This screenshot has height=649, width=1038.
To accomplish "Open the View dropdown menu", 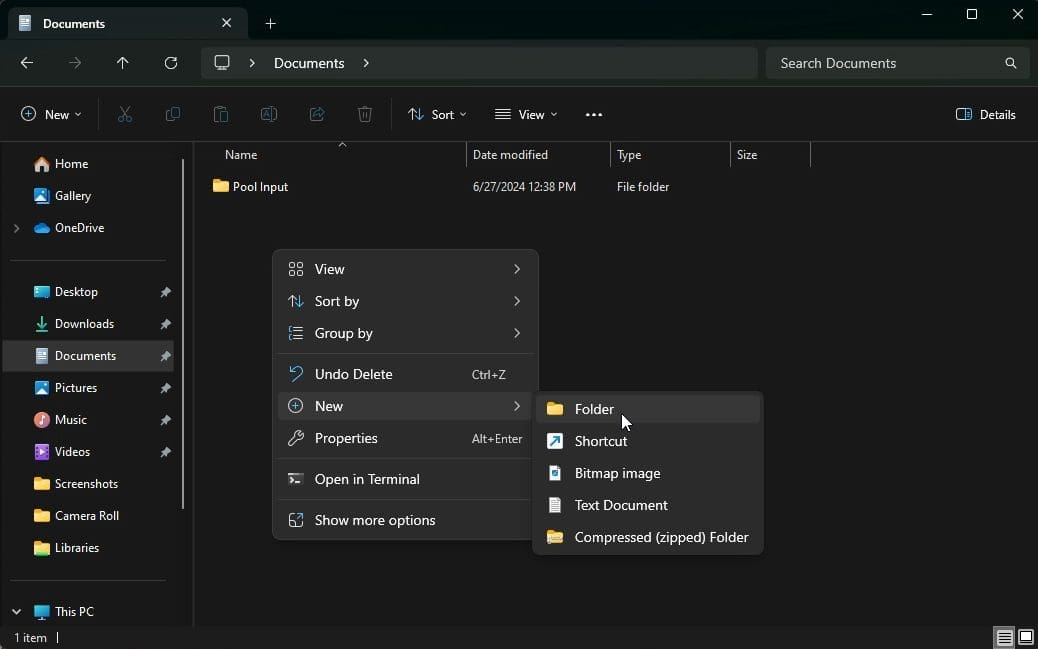I will pyautogui.click(x=527, y=114).
